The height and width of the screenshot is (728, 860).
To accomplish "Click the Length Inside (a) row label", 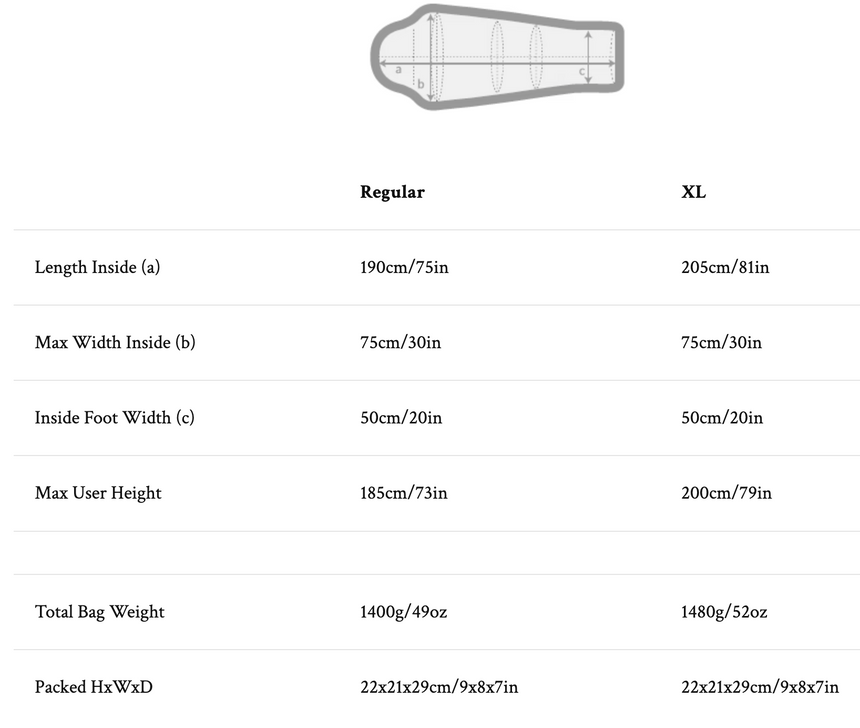I will [97, 267].
